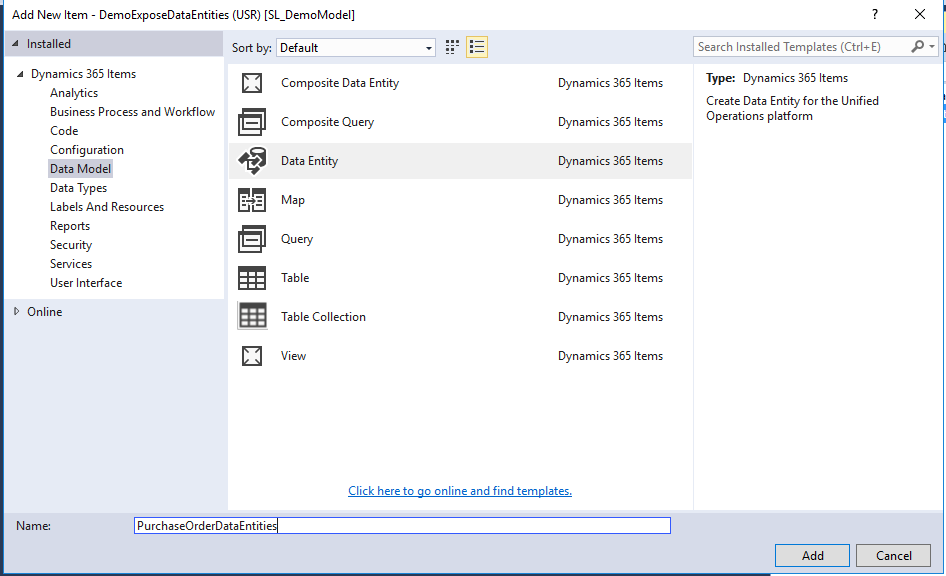Select the Table template icon
The height and width of the screenshot is (576, 946).
pyautogui.click(x=252, y=278)
